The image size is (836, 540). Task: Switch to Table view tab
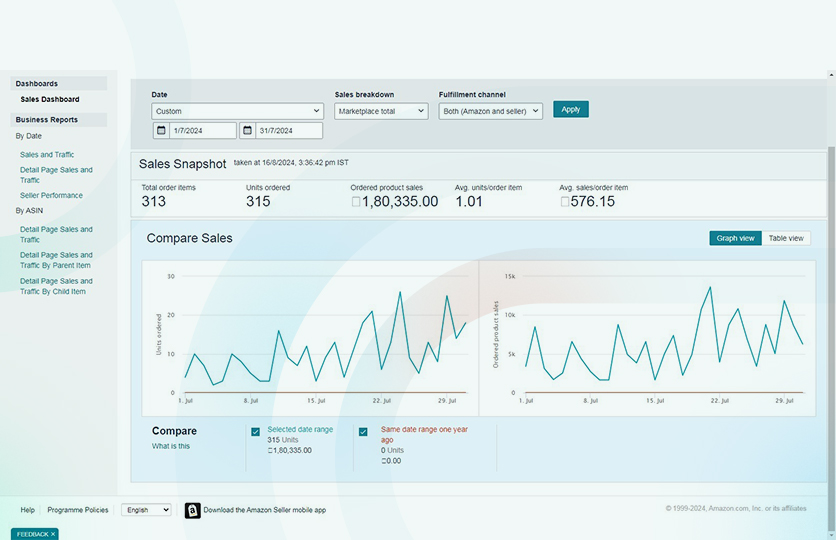click(x=785, y=238)
